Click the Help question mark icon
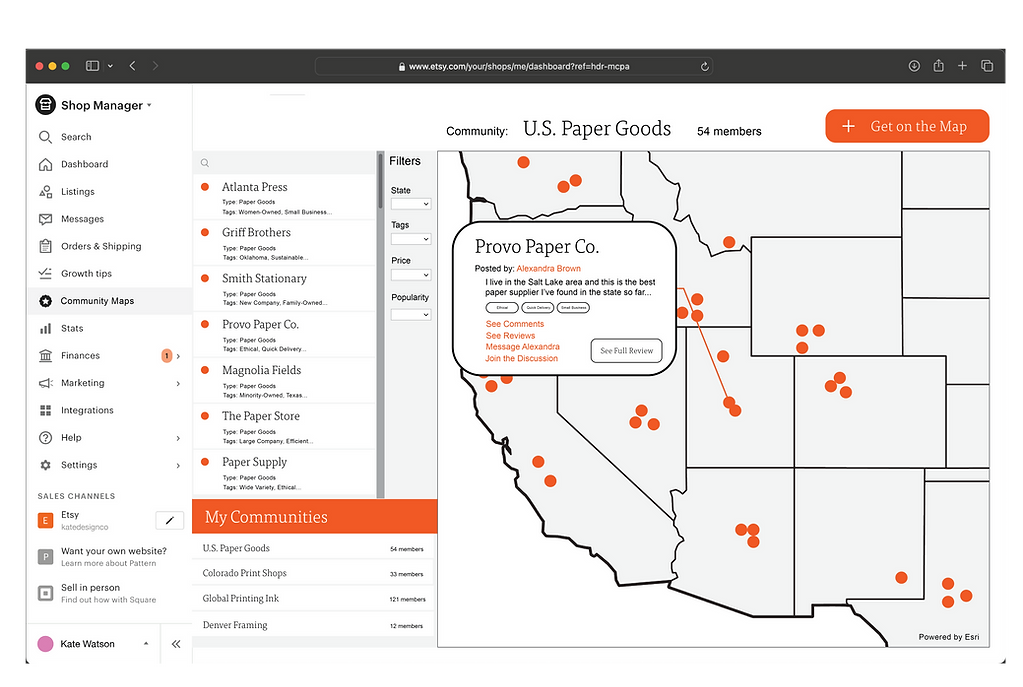 coord(45,438)
